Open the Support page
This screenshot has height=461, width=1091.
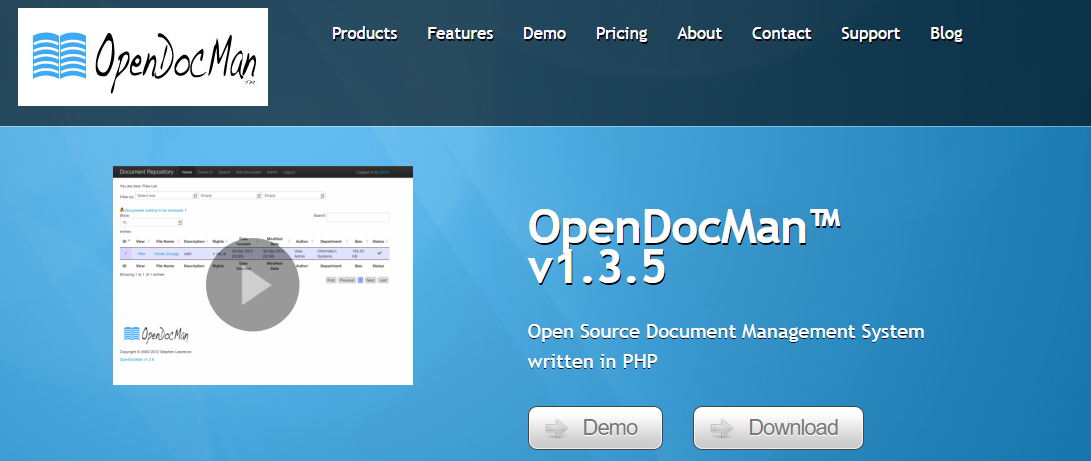[x=870, y=33]
